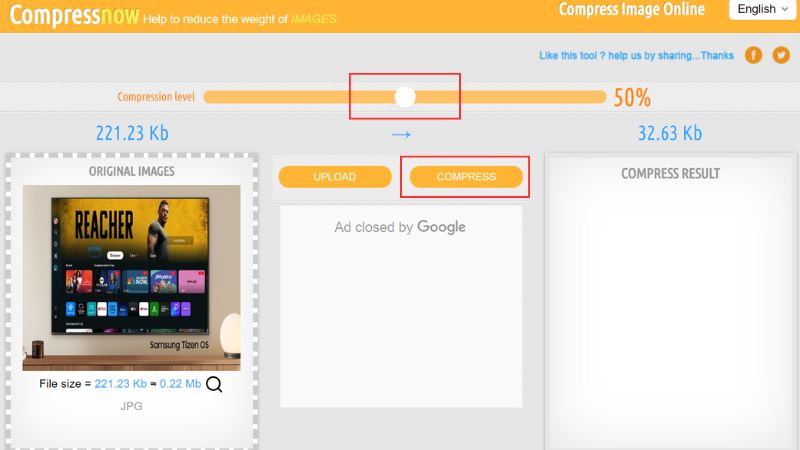The width and height of the screenshot is (800, 450).
Task: Click the 221.23 Kb file size link below the image
Action: pos(120,384)
